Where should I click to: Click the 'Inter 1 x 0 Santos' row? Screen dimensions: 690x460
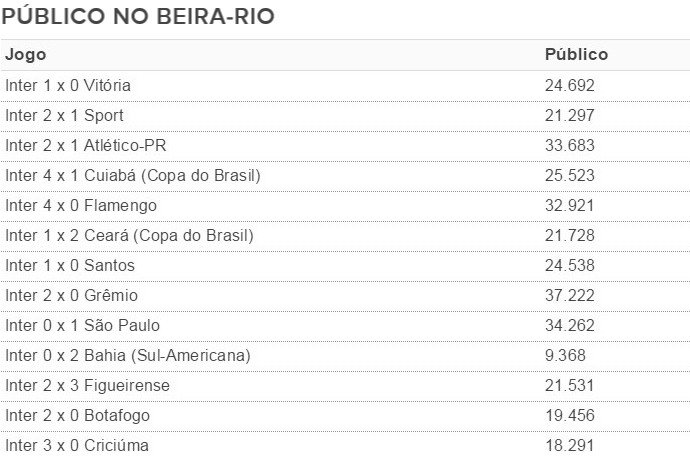[x=345, y=266]
